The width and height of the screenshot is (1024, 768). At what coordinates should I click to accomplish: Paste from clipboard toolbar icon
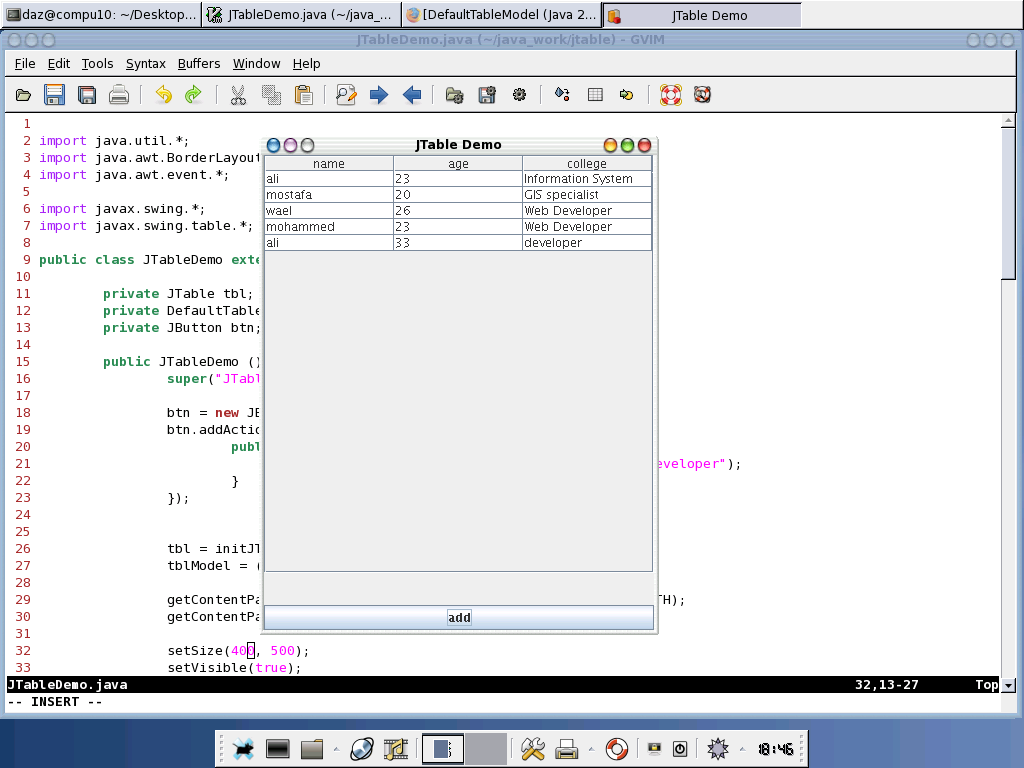click(x=304, y=95)
